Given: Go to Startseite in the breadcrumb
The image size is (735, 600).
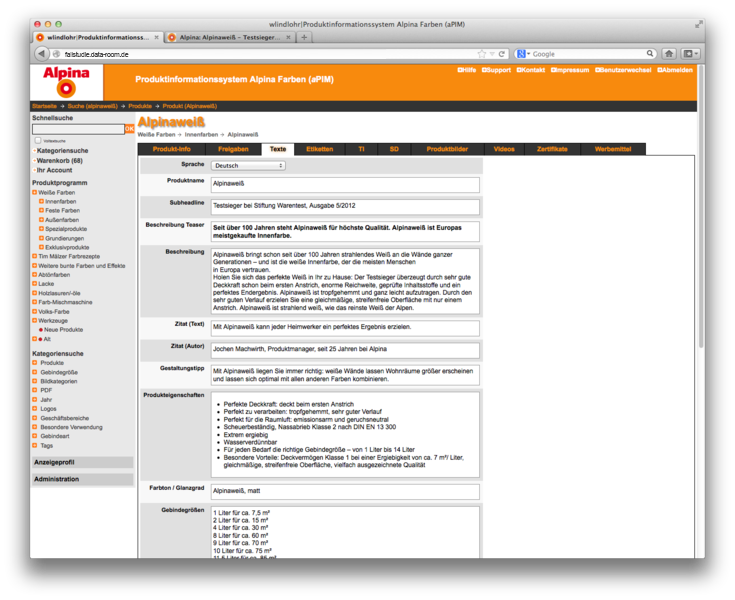Looking at the screenshot, I should pos(45,106).
